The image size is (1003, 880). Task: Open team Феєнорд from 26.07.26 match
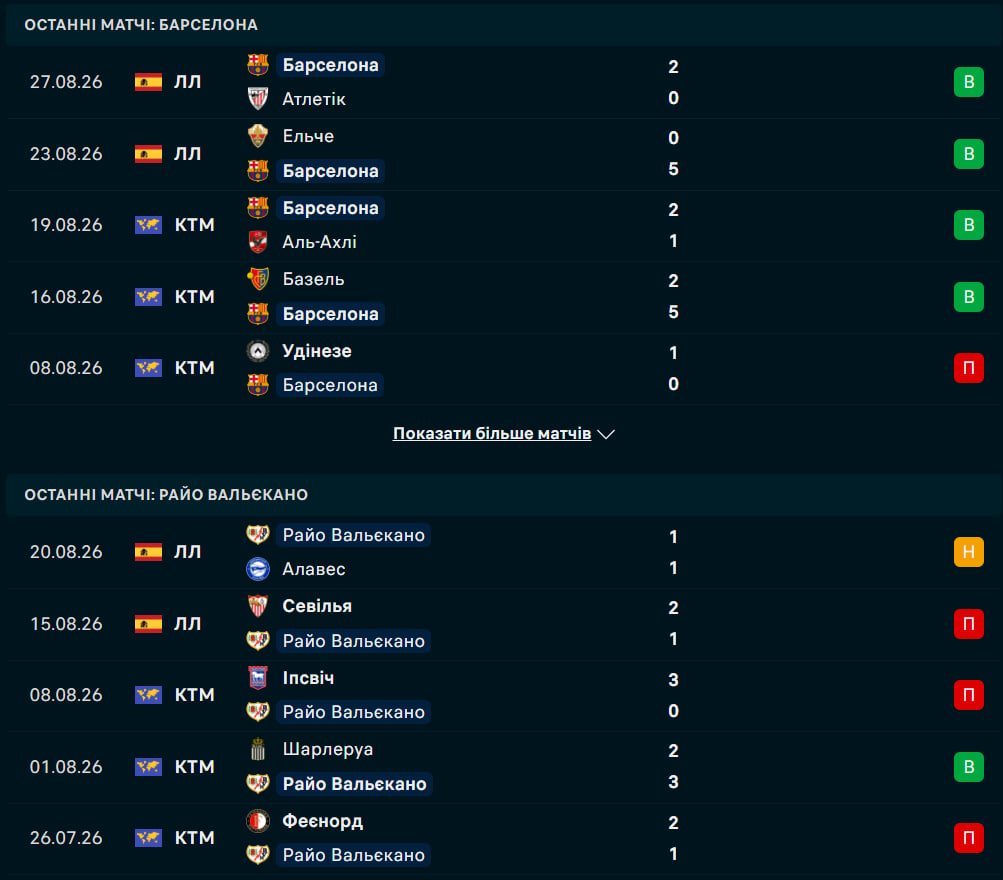[x=322, y=821]
